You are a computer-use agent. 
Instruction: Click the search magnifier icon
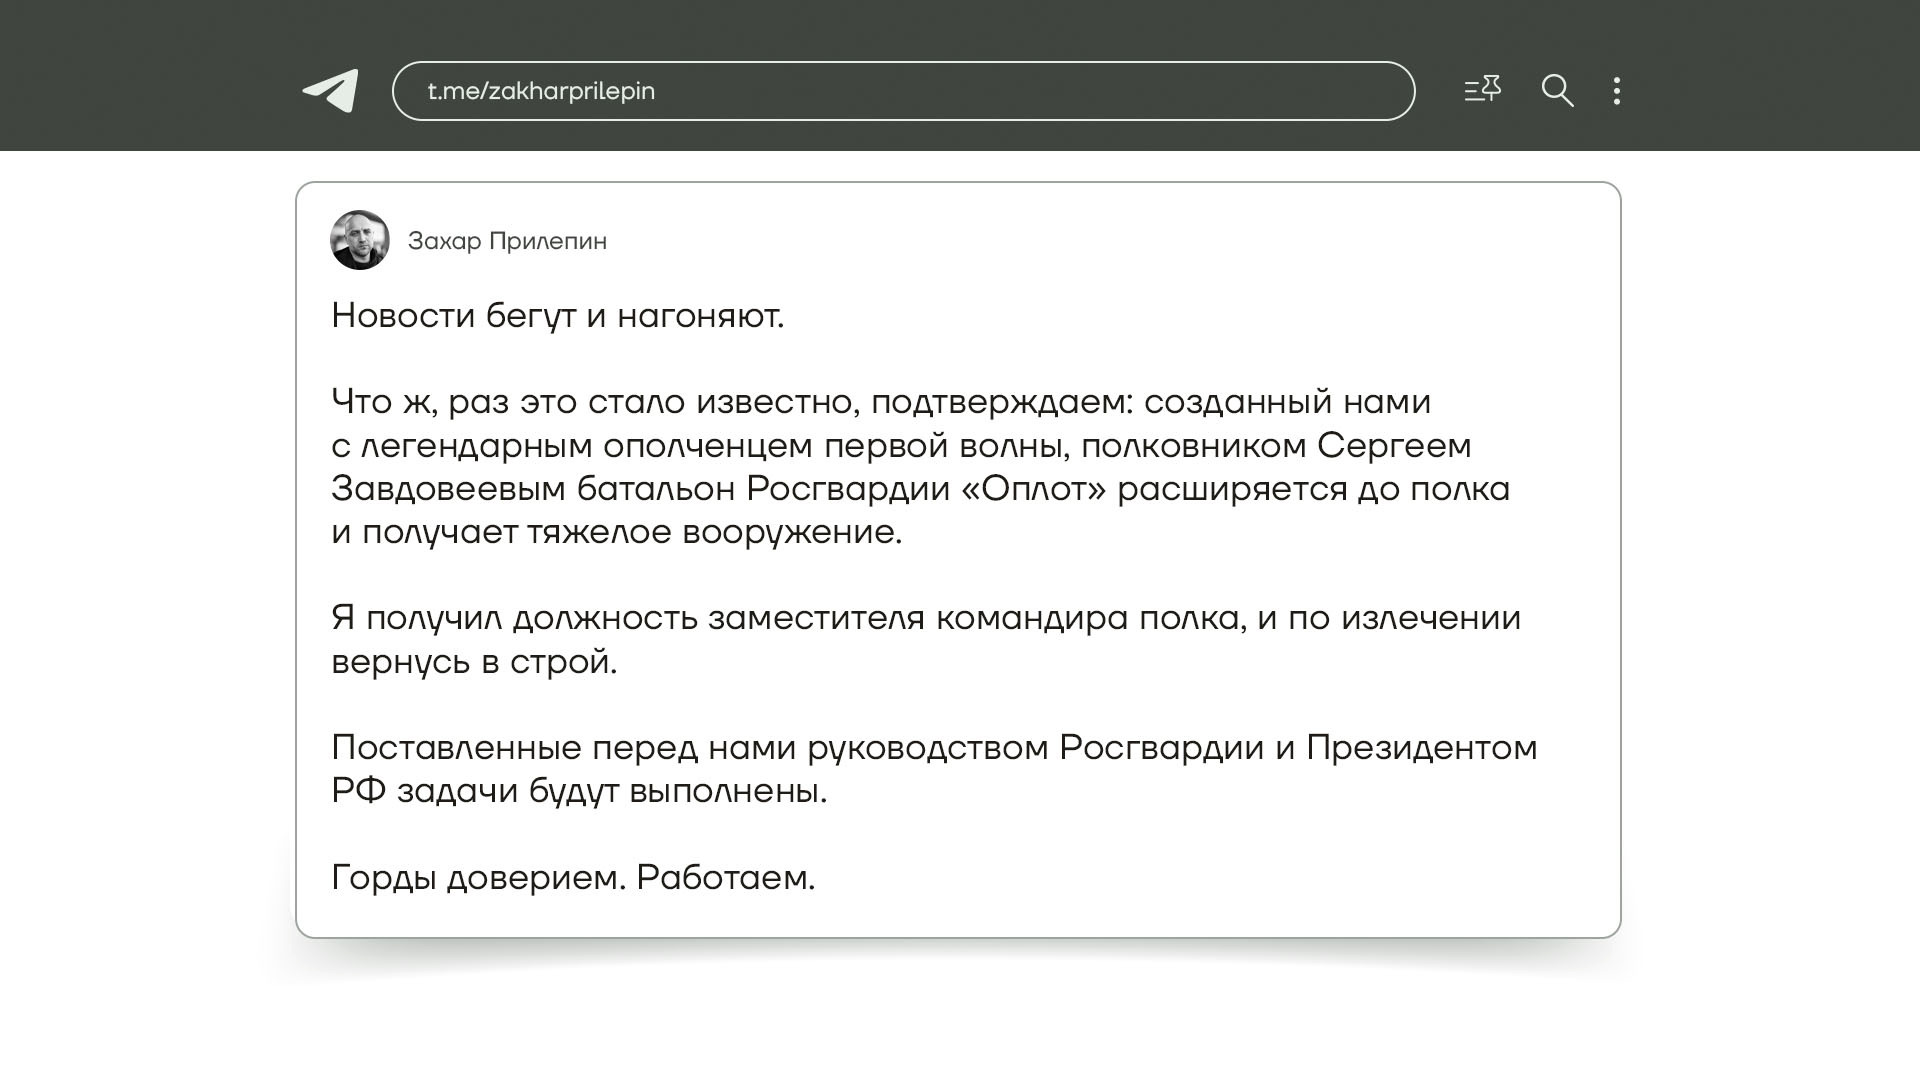1557,91
